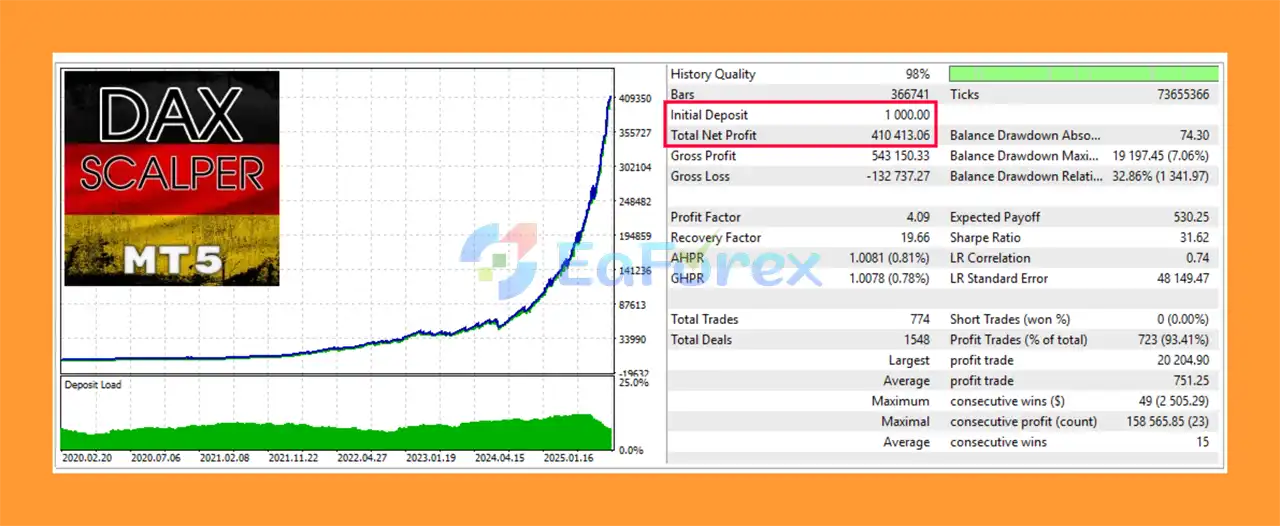
Task: Click the "Expected Payoff" label
Action: pyautogui.click(x=995, y=217)
